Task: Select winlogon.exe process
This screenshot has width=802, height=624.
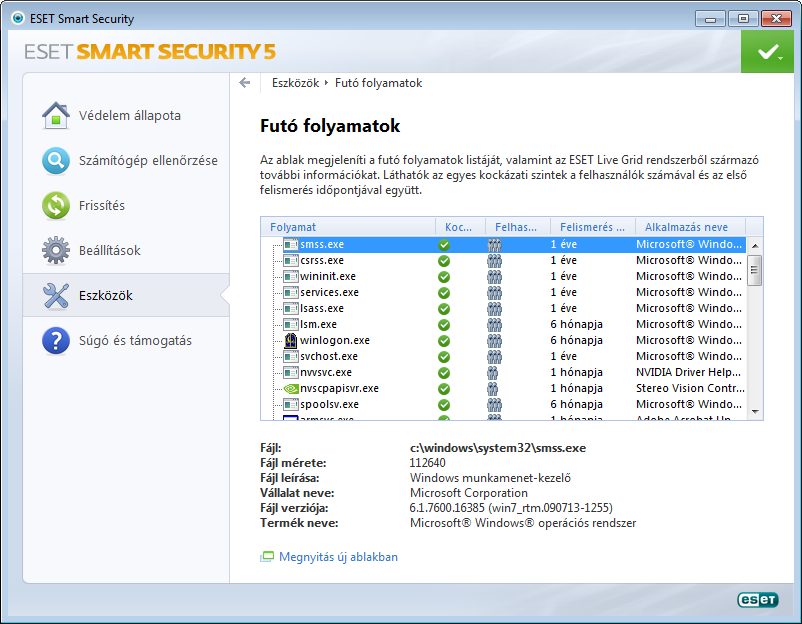Action: point(503,340)
